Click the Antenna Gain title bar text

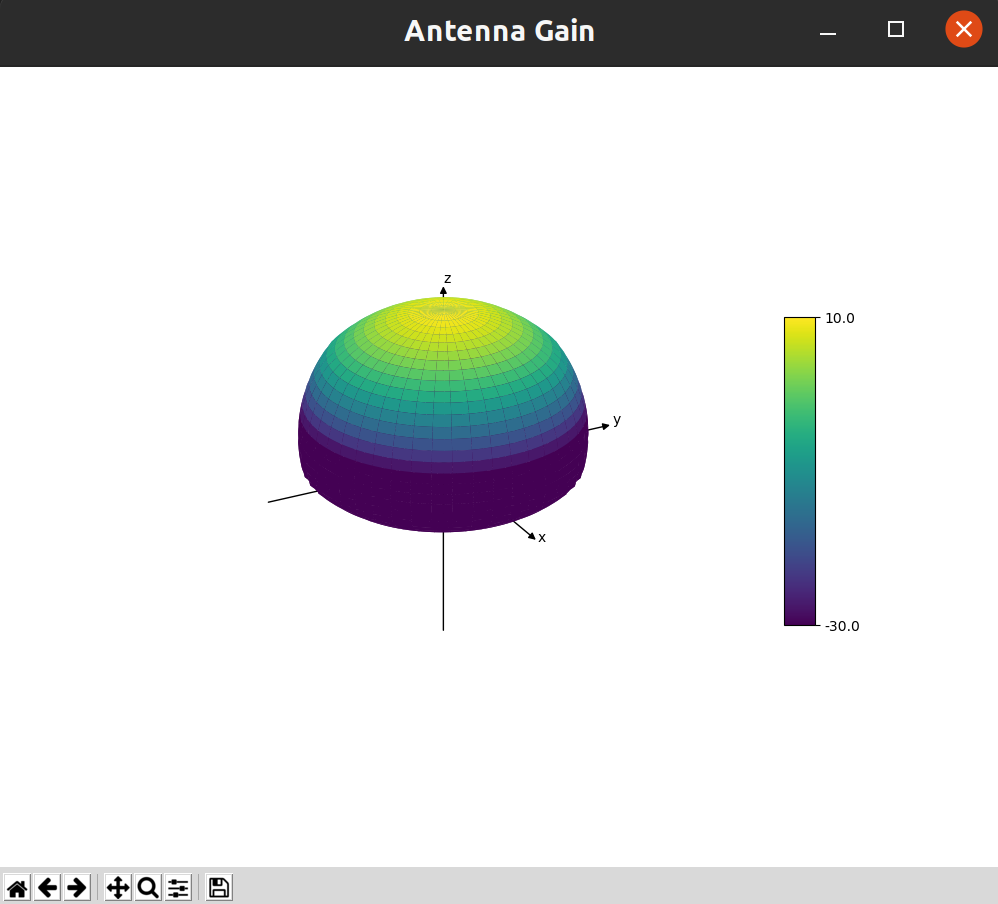pyautogui.click(x=499, y=31)
